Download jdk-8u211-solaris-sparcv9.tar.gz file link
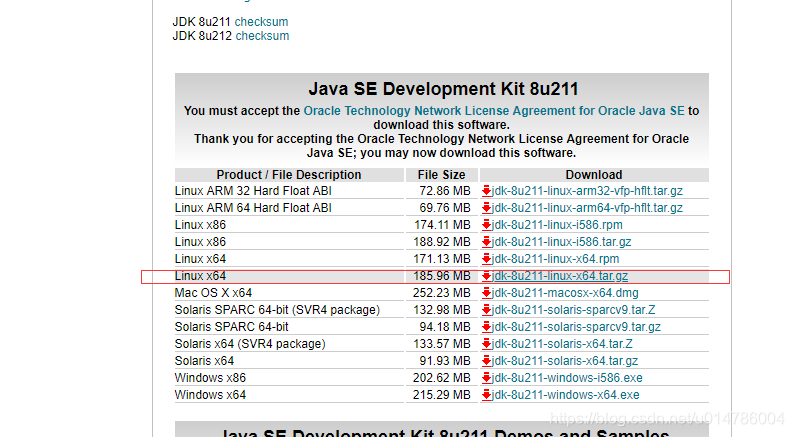 tap(576, 327)
